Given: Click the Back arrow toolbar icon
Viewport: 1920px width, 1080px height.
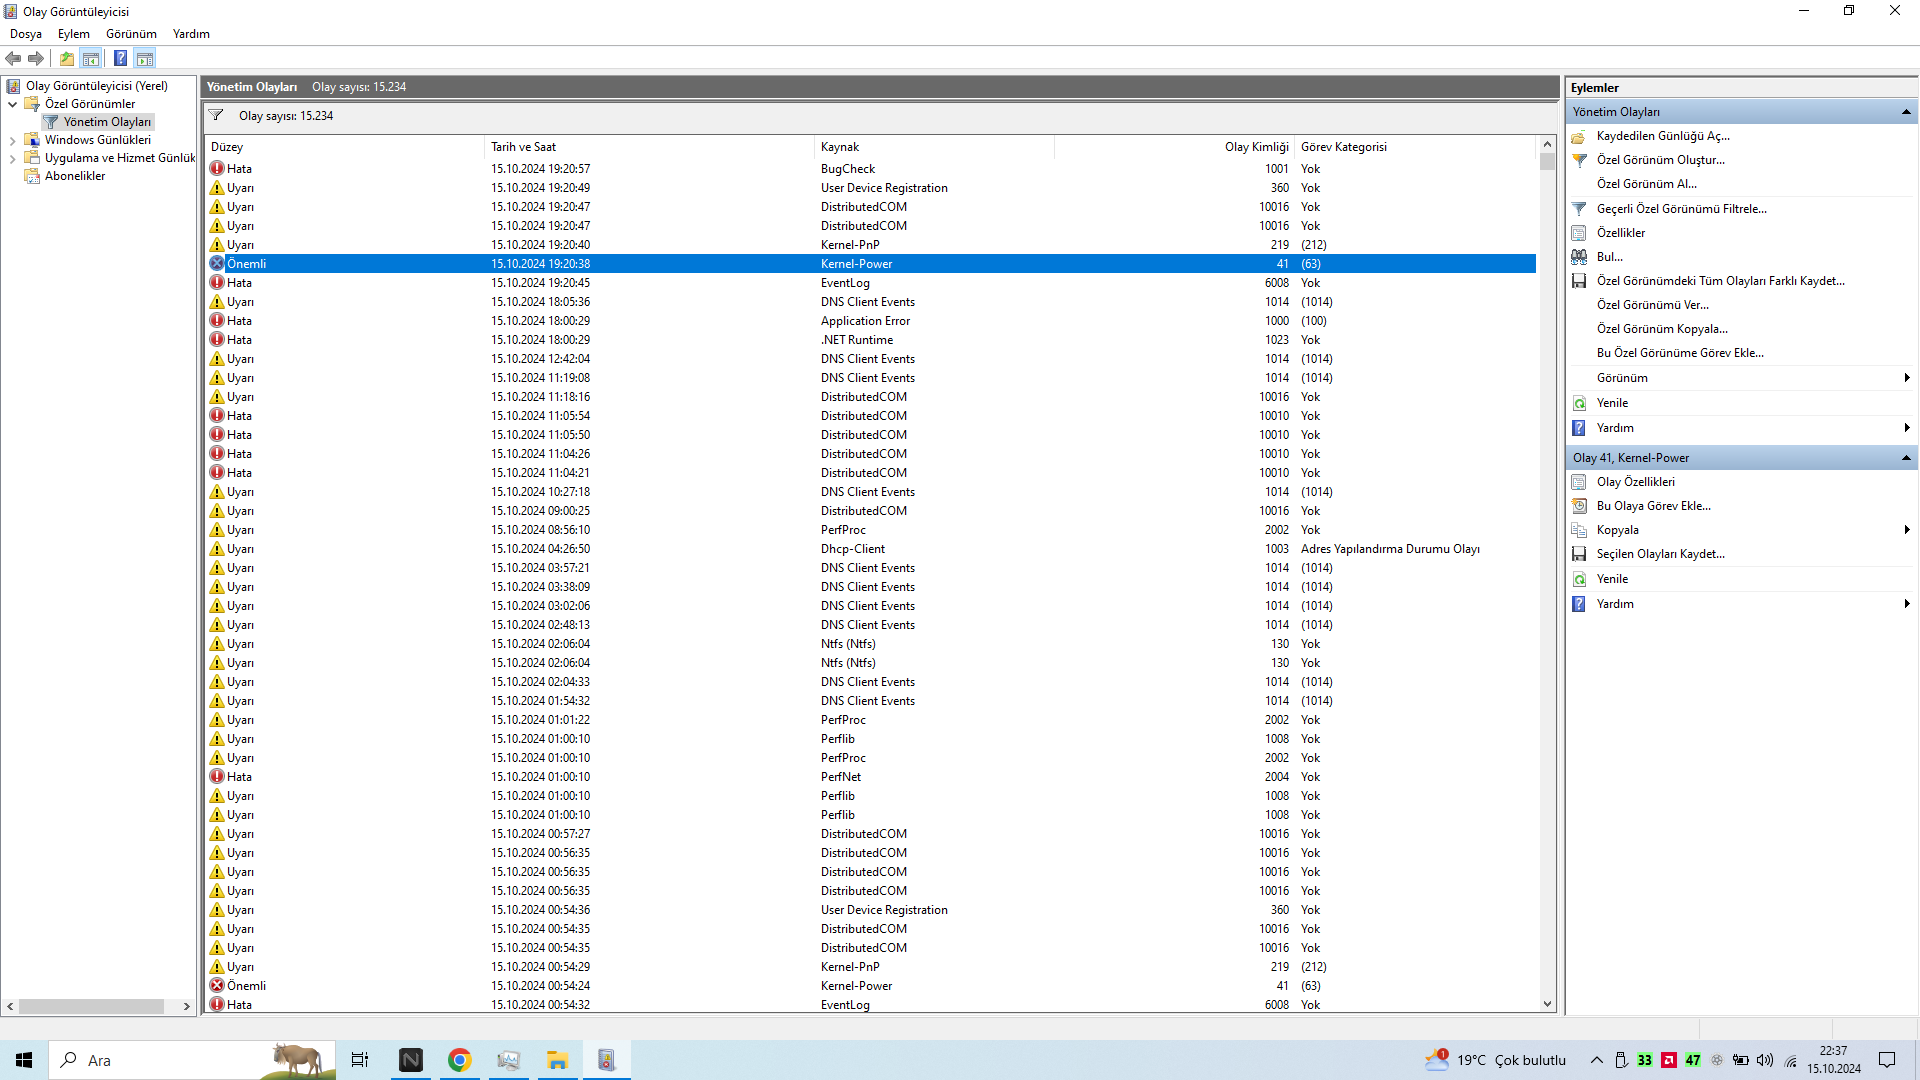Looking at the screenshot, I should click(13, 58).
